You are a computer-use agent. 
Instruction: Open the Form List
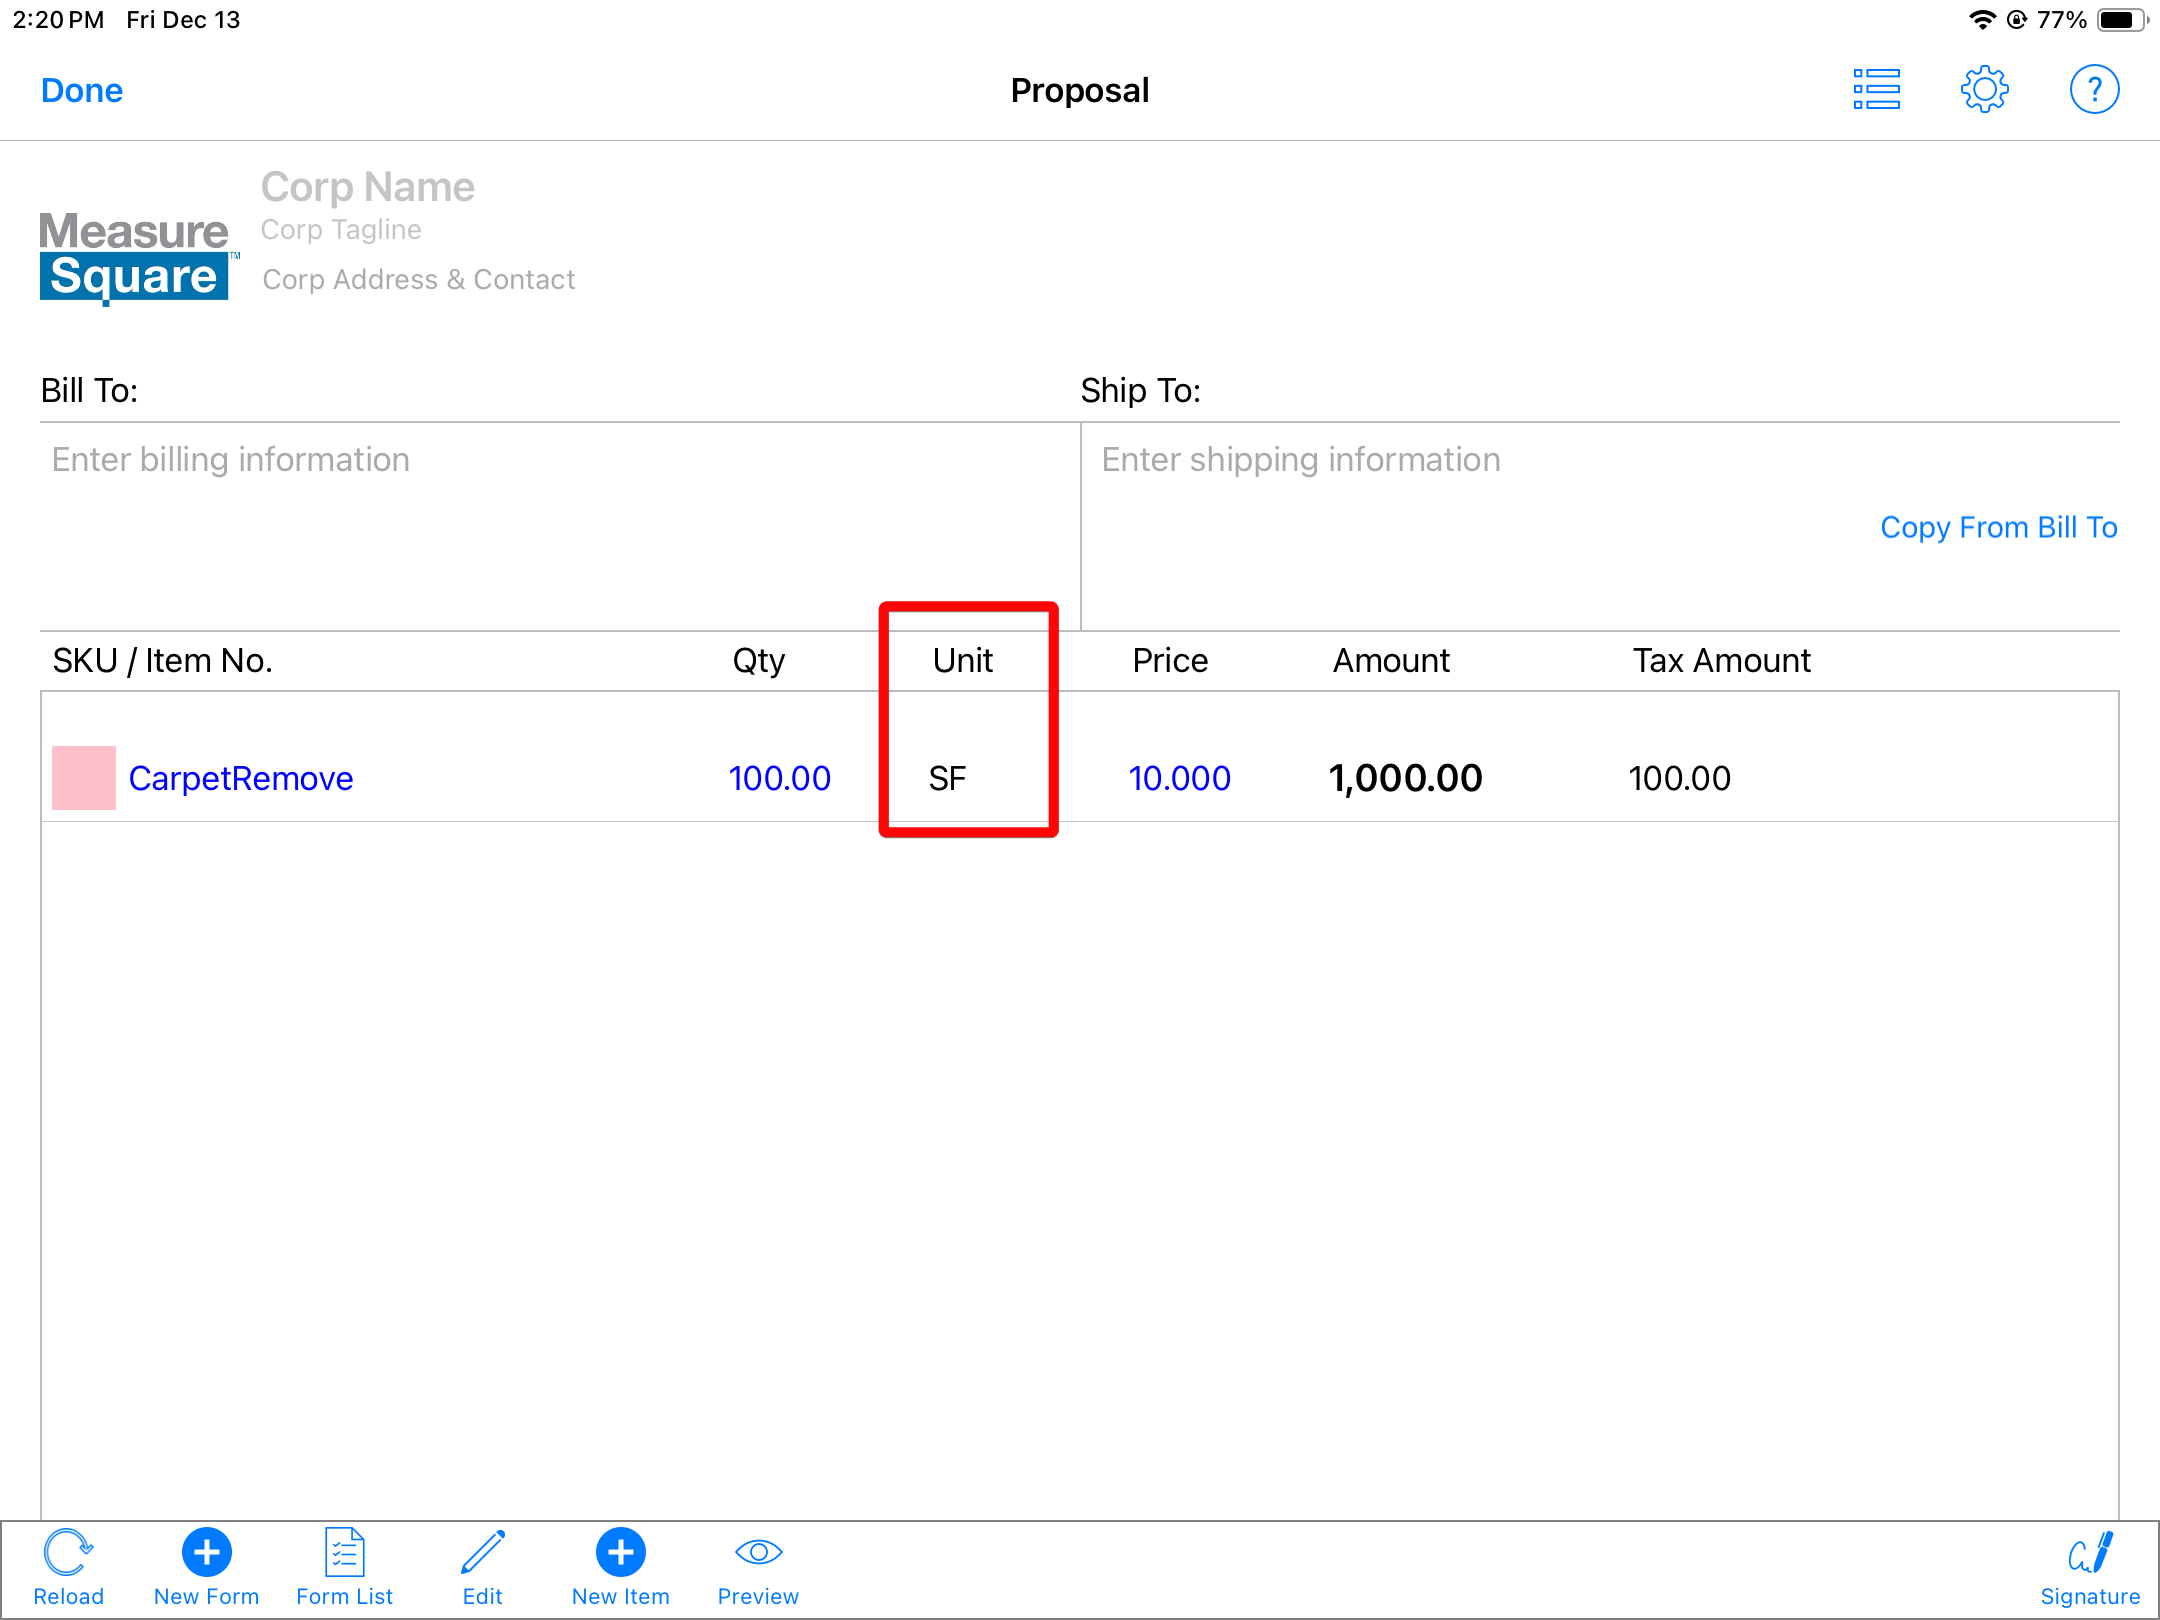coord(344,1555)
